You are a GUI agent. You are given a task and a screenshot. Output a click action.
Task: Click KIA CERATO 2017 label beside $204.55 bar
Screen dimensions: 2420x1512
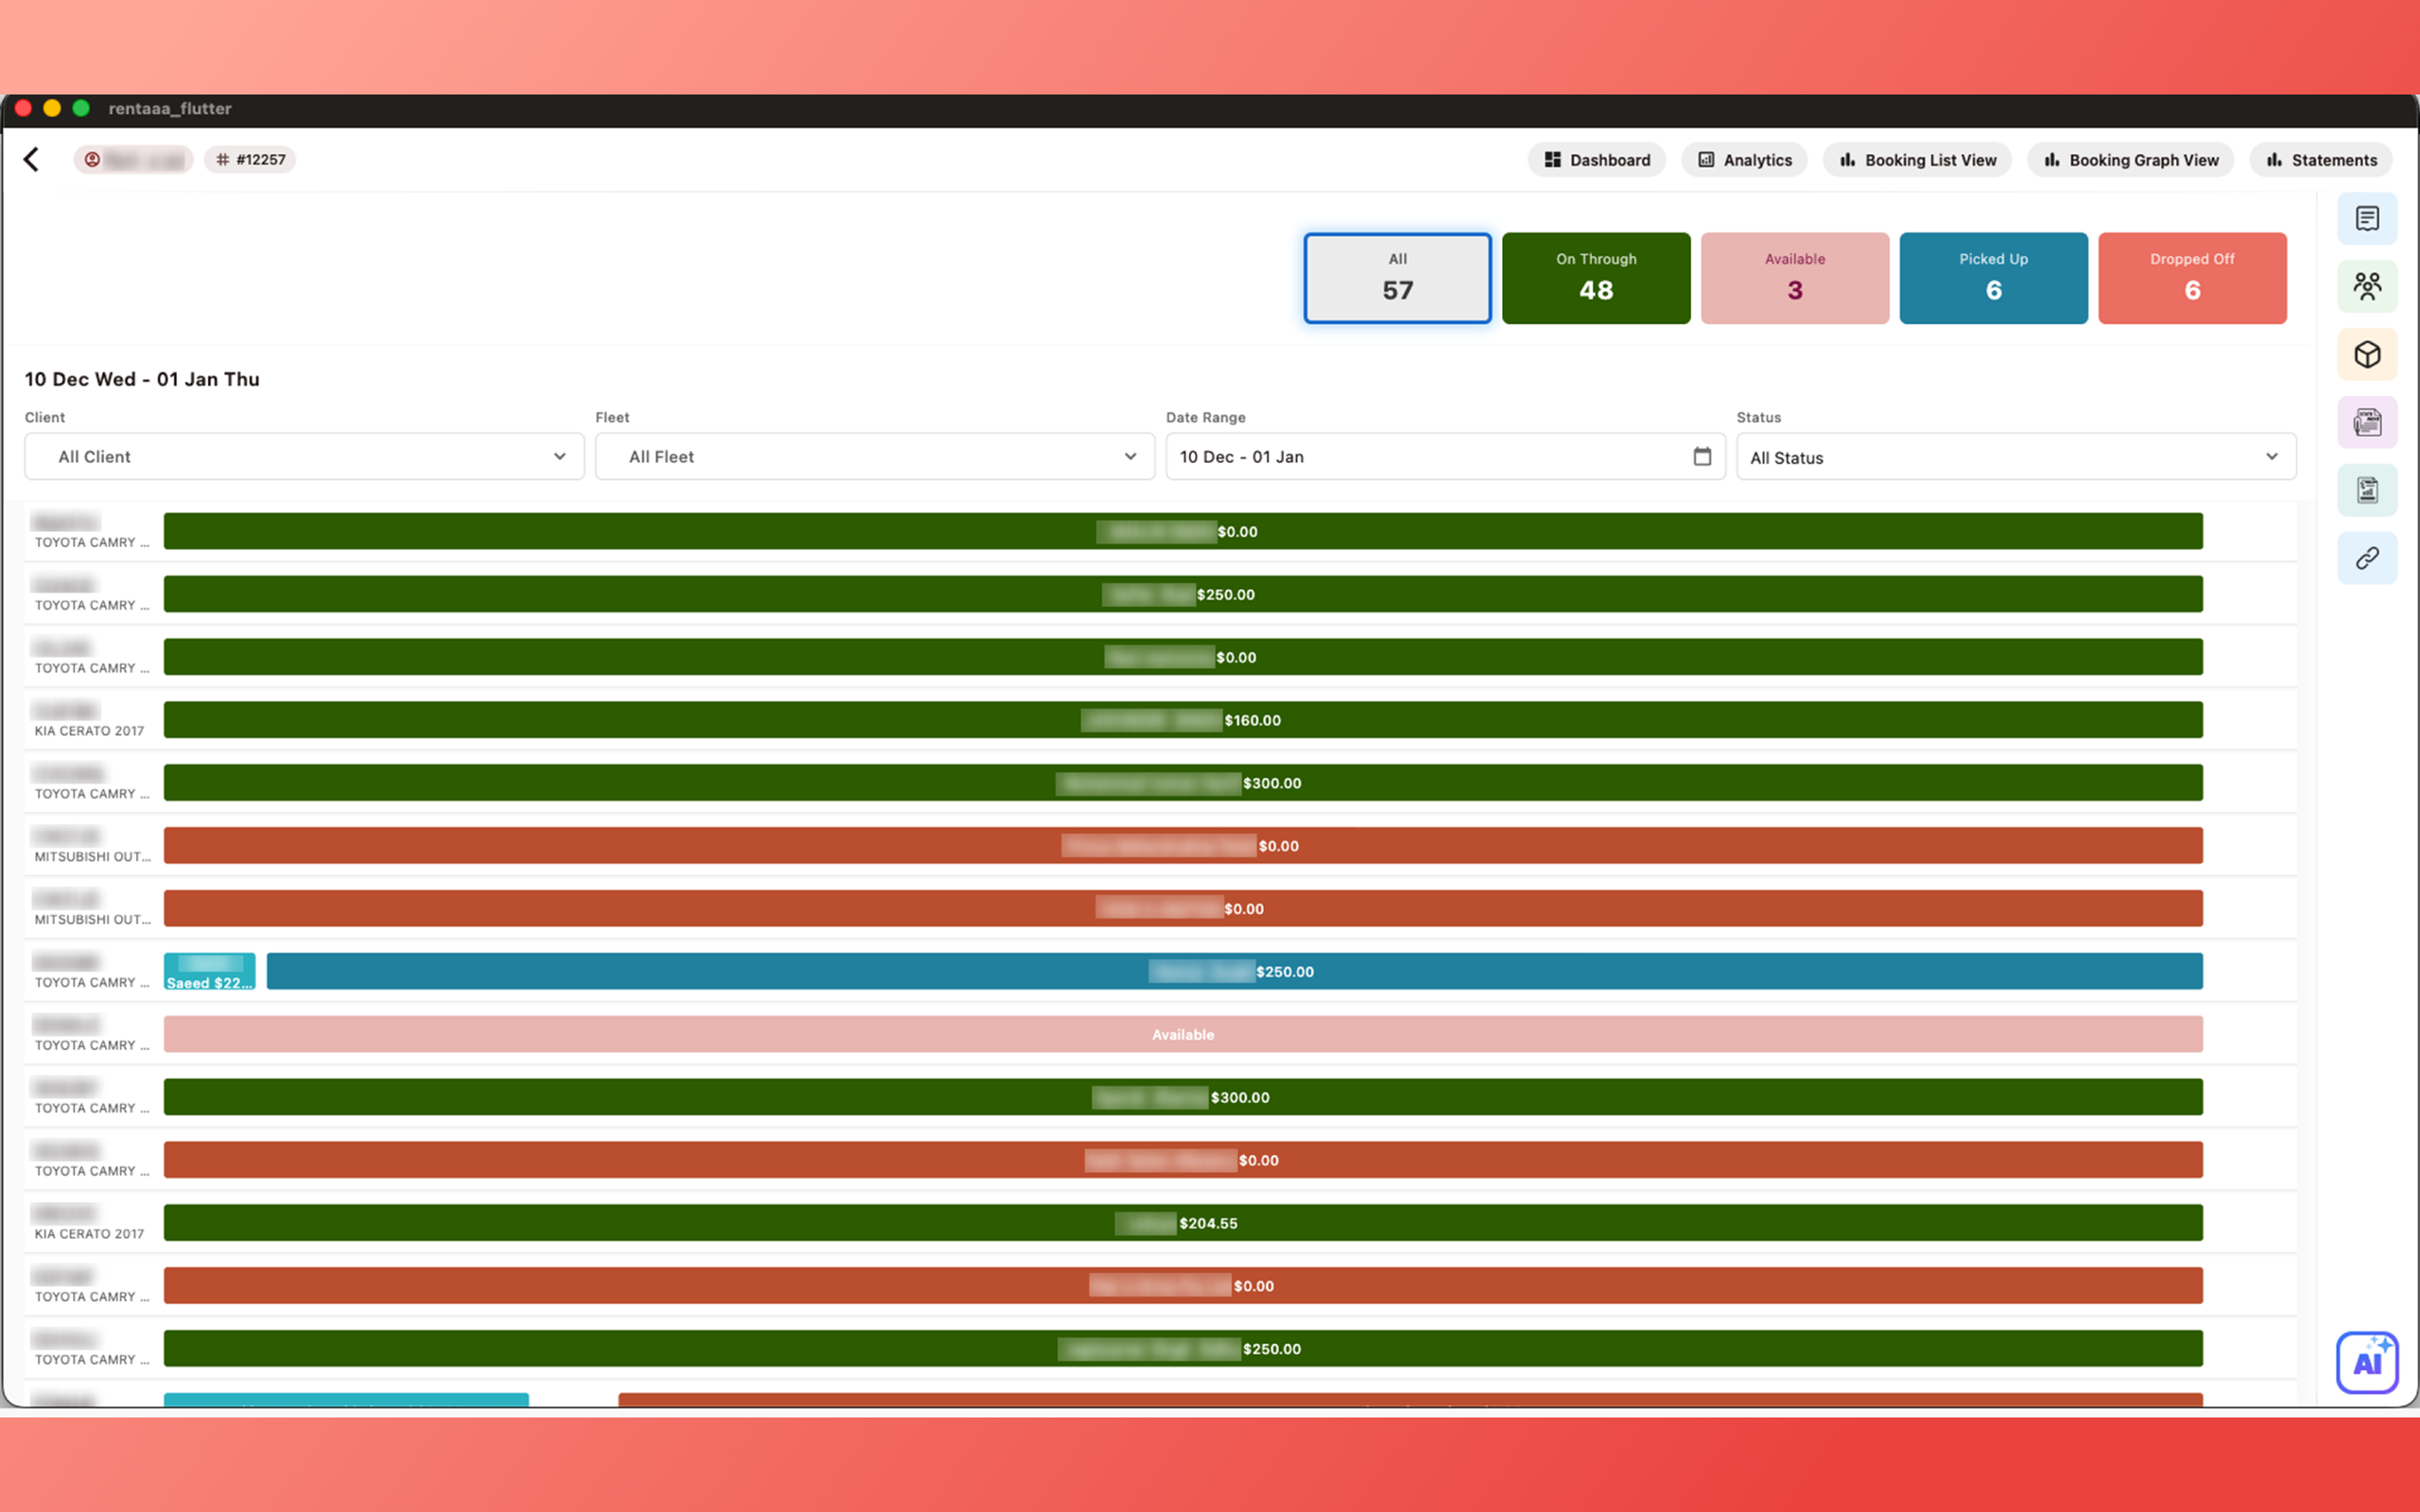(89, 1234)
